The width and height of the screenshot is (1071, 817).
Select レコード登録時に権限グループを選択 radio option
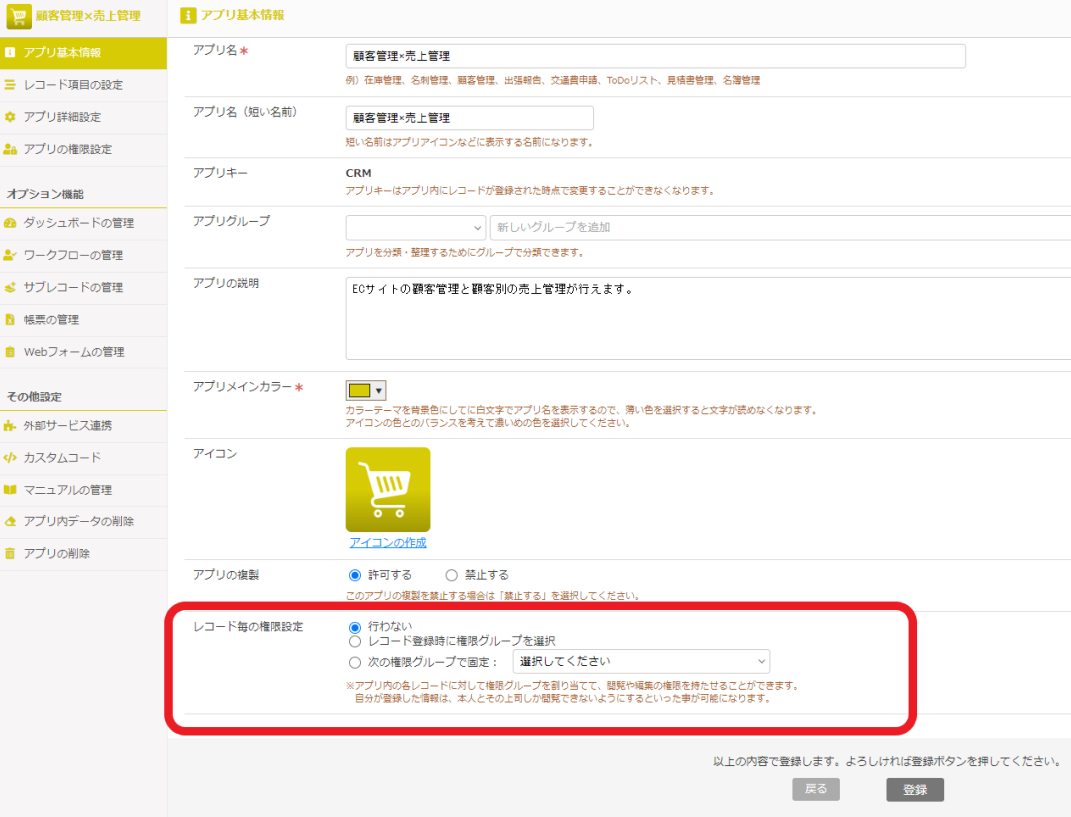354,641
